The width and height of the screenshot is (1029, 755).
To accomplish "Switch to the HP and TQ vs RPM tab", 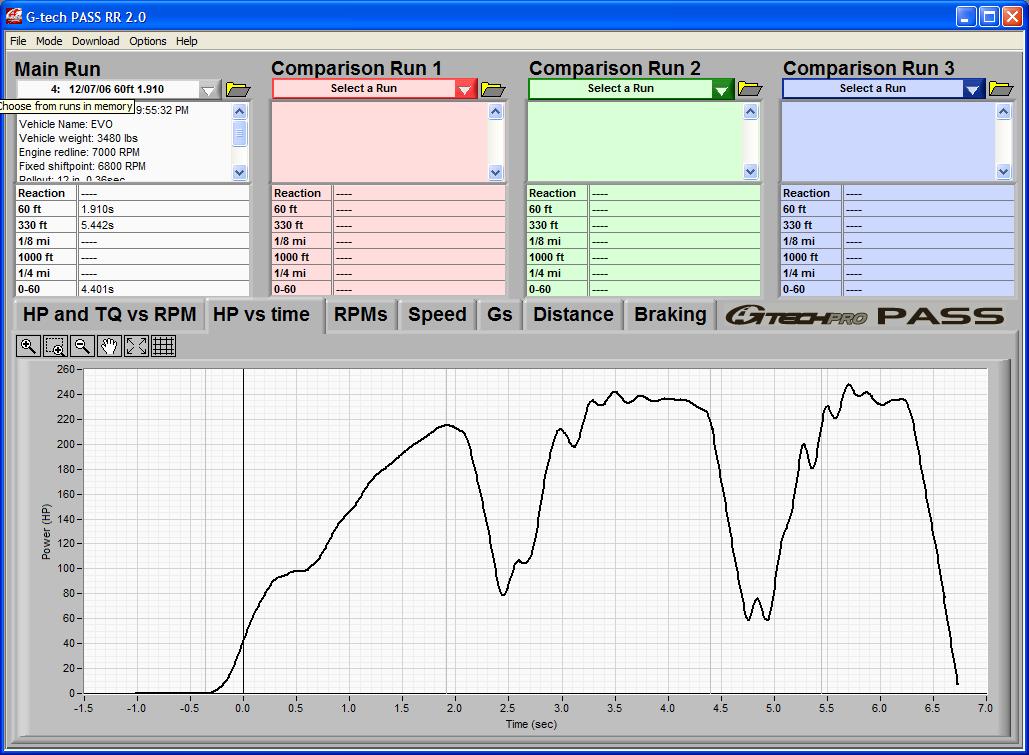I will click(109, 315).
